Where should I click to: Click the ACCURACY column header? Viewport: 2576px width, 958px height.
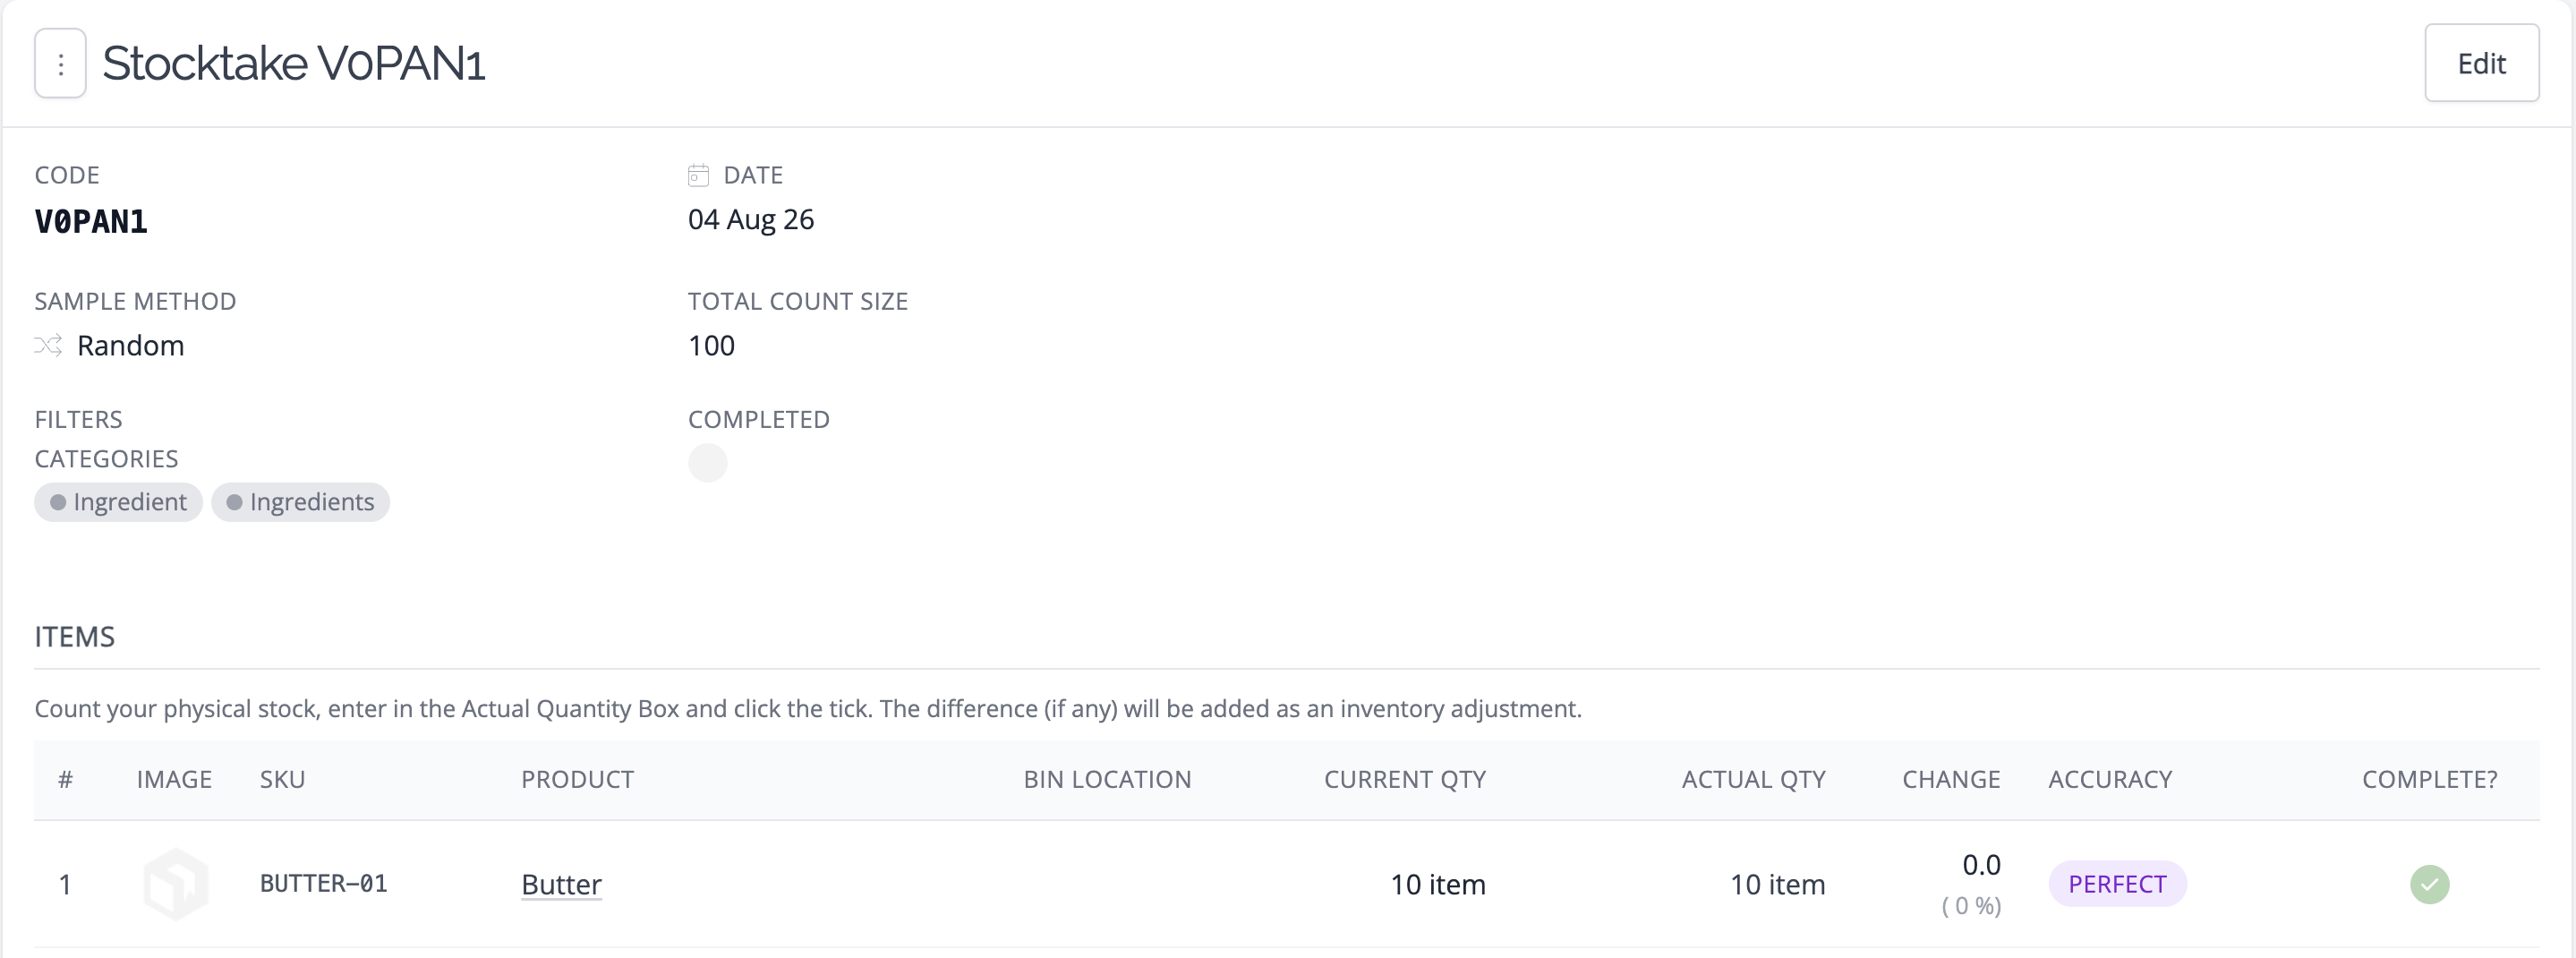point(2110,779)
